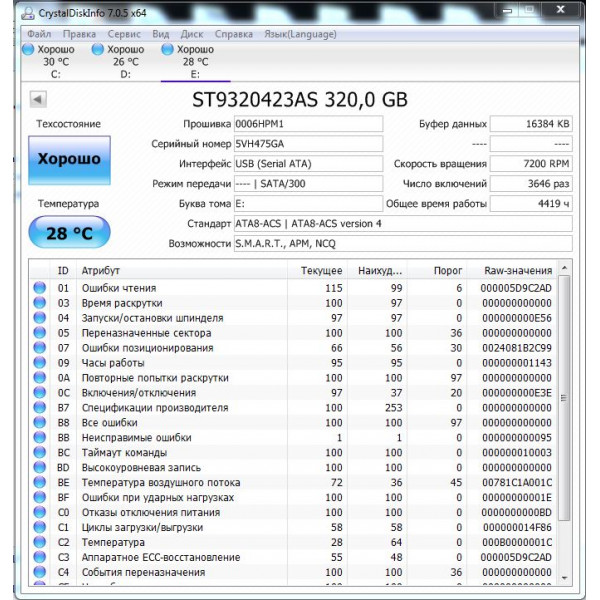Viewport: 600px width, 600px height.
Task: Click status orb for Повторные попытки раскрутки
Action: (39, 377)
